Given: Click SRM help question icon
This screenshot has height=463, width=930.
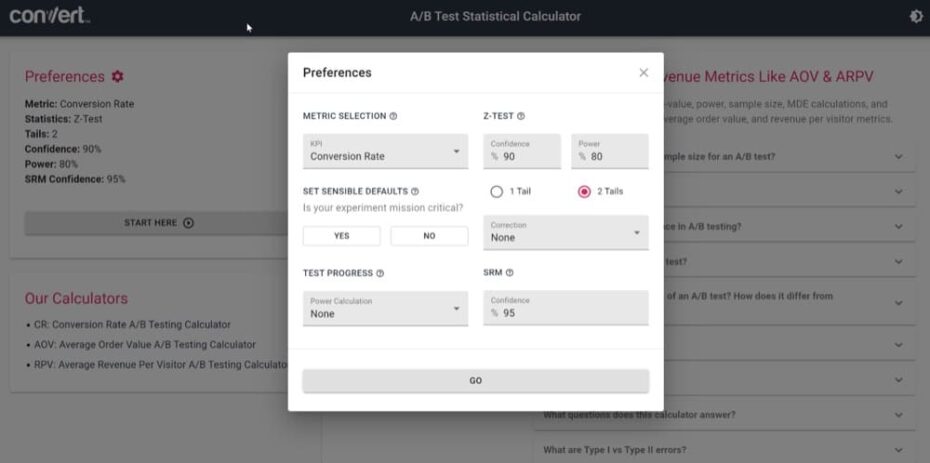Looking at the screenshot, I should pyautogui.click(x=509, y=273).
